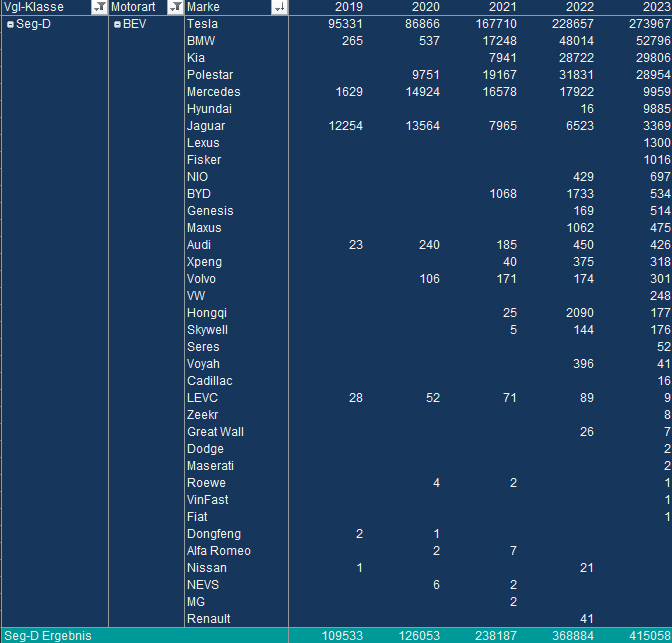The image size is (672, 643).
Task: Select Tesla's 2019 value 95331
Action: click(345, 24)
